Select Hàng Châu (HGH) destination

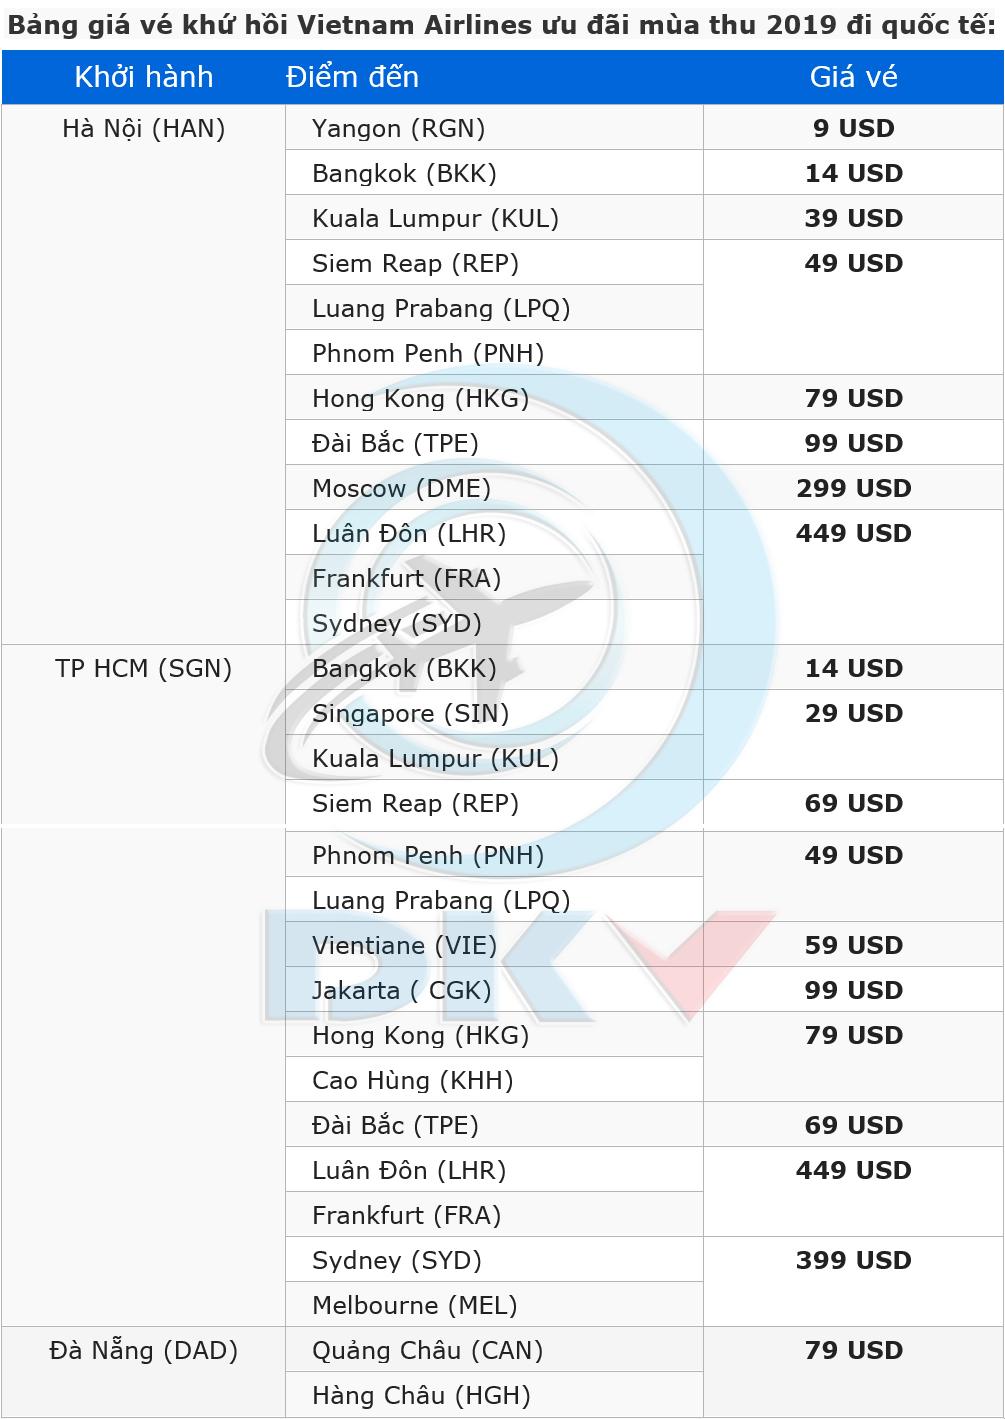pos(494,1395)
